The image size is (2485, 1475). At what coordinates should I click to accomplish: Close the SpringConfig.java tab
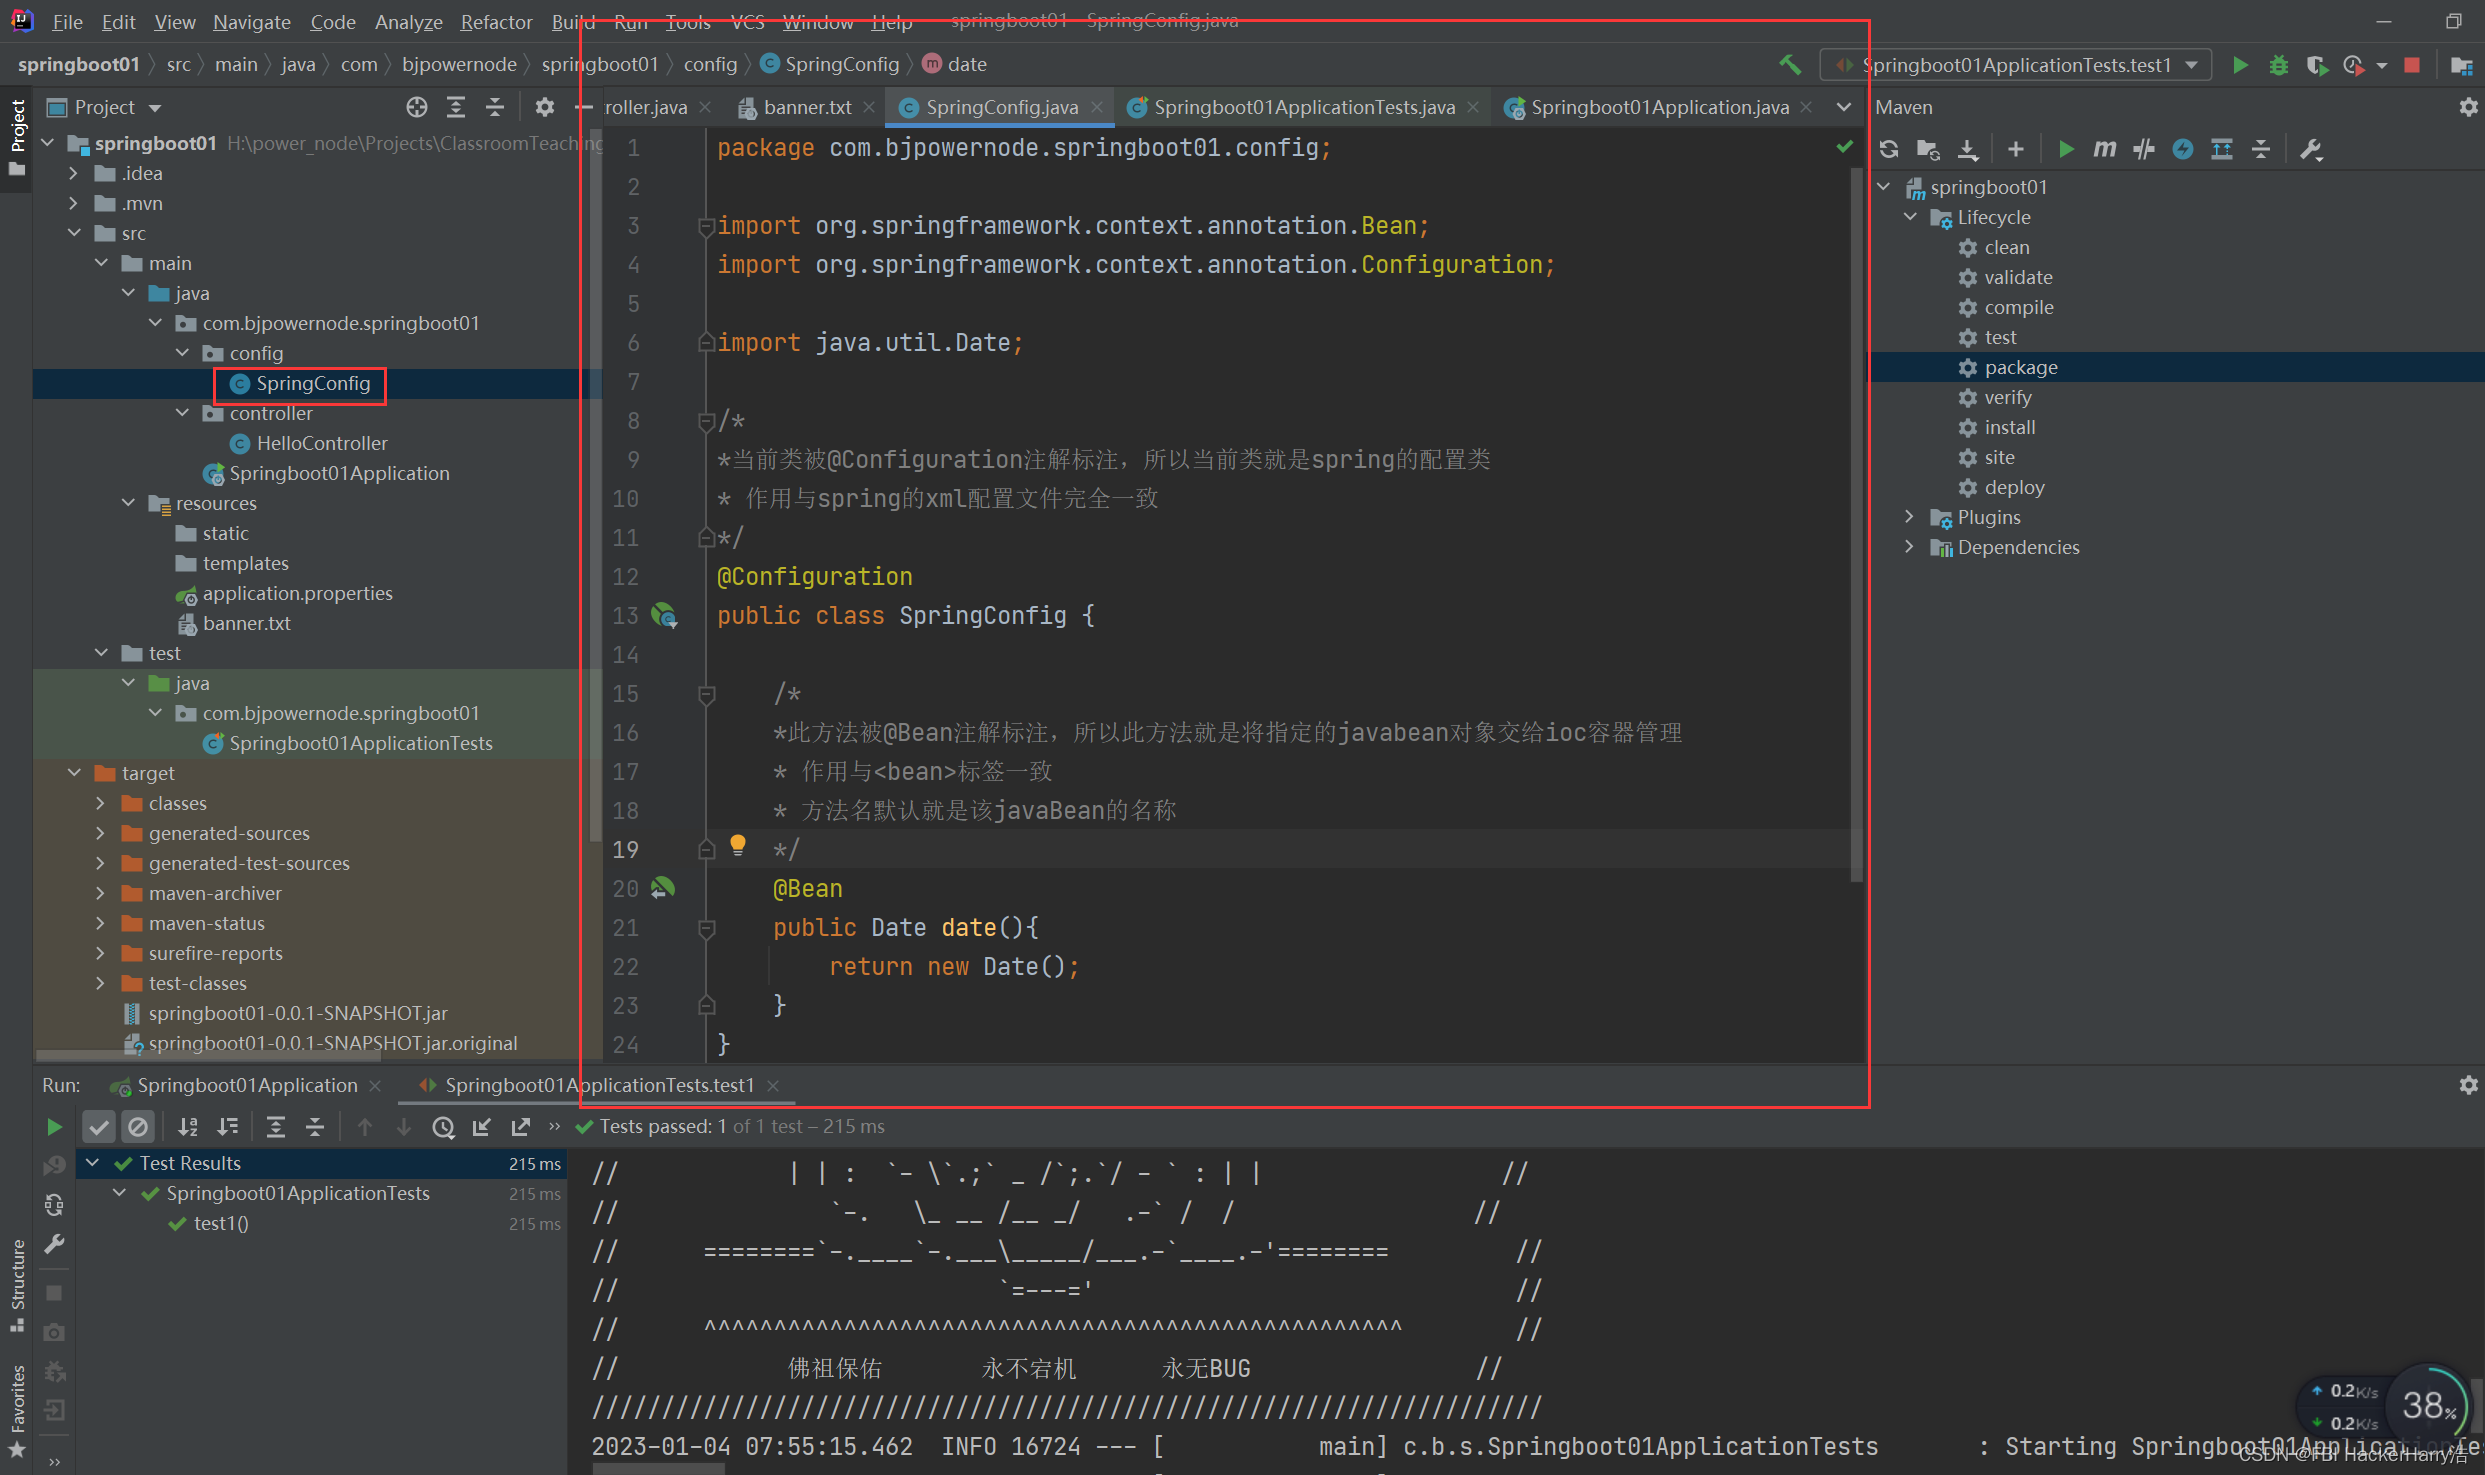[x=1097, y=107]
